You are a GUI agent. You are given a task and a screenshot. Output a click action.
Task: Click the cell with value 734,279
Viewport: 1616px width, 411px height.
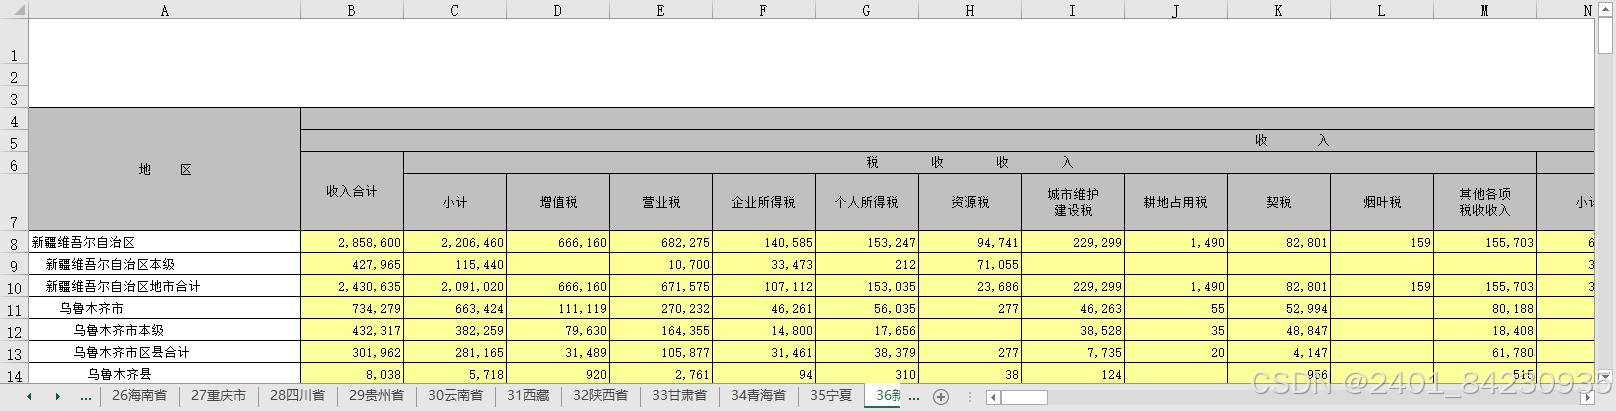tap(351, 308)
